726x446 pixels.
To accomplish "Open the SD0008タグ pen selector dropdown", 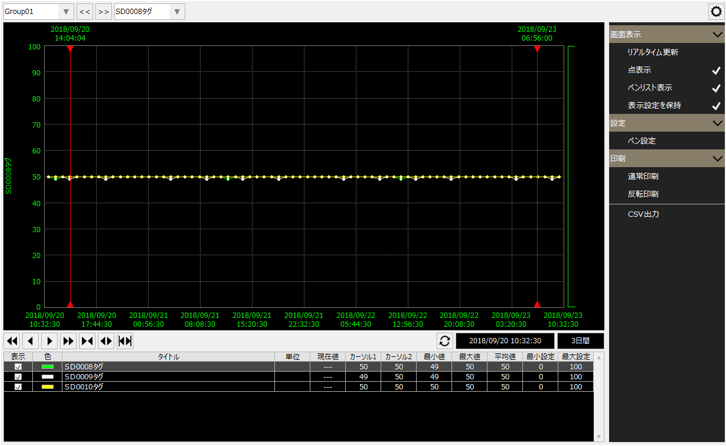I will tap(148, 12).
